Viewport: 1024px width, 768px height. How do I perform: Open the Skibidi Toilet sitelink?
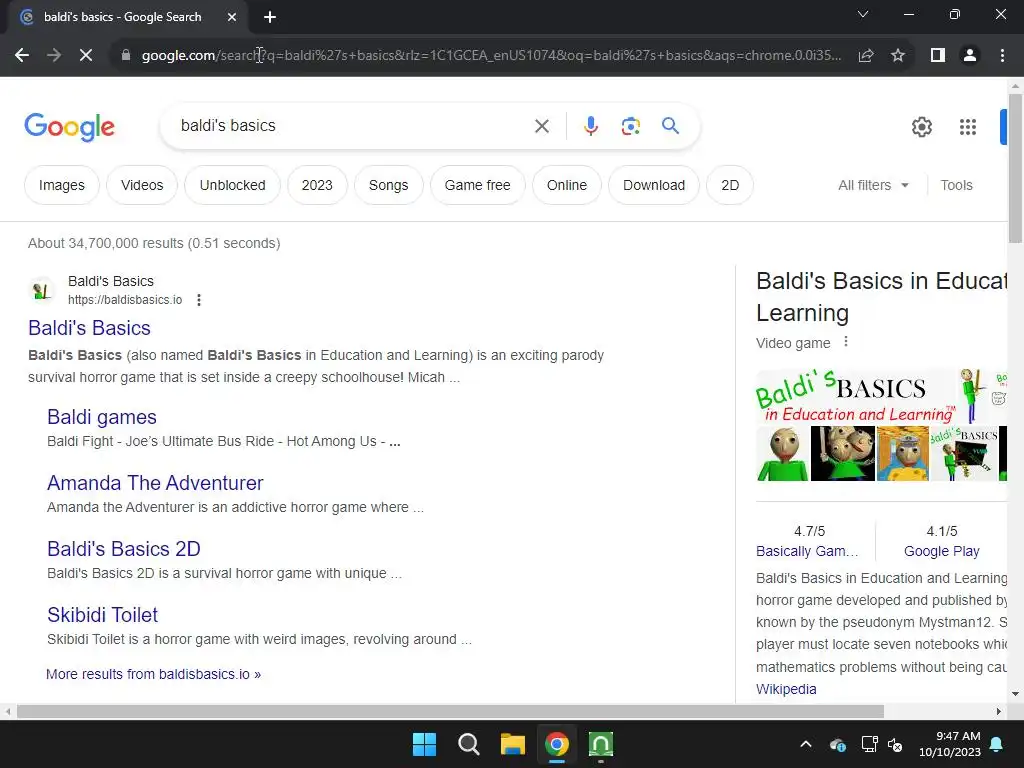(103, 615)
